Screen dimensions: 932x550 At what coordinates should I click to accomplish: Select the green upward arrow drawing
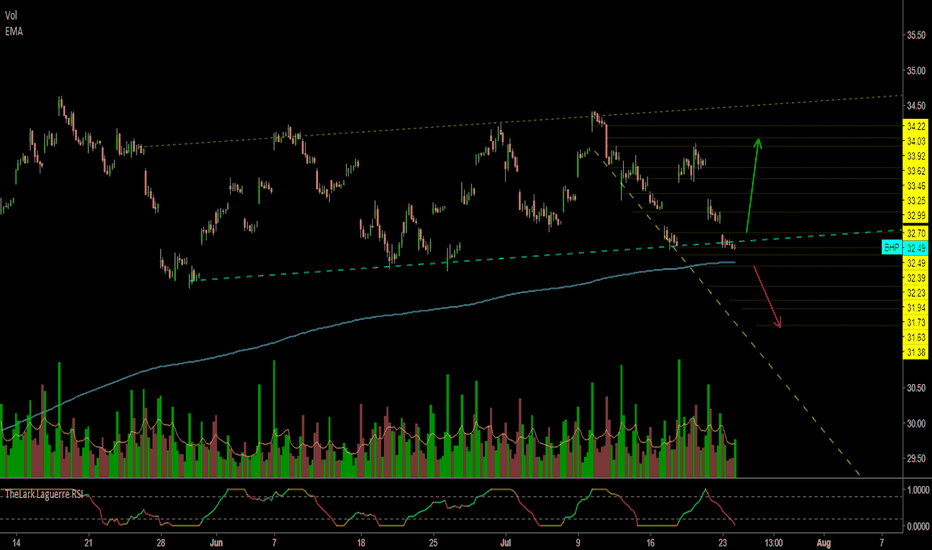[752, 185]
